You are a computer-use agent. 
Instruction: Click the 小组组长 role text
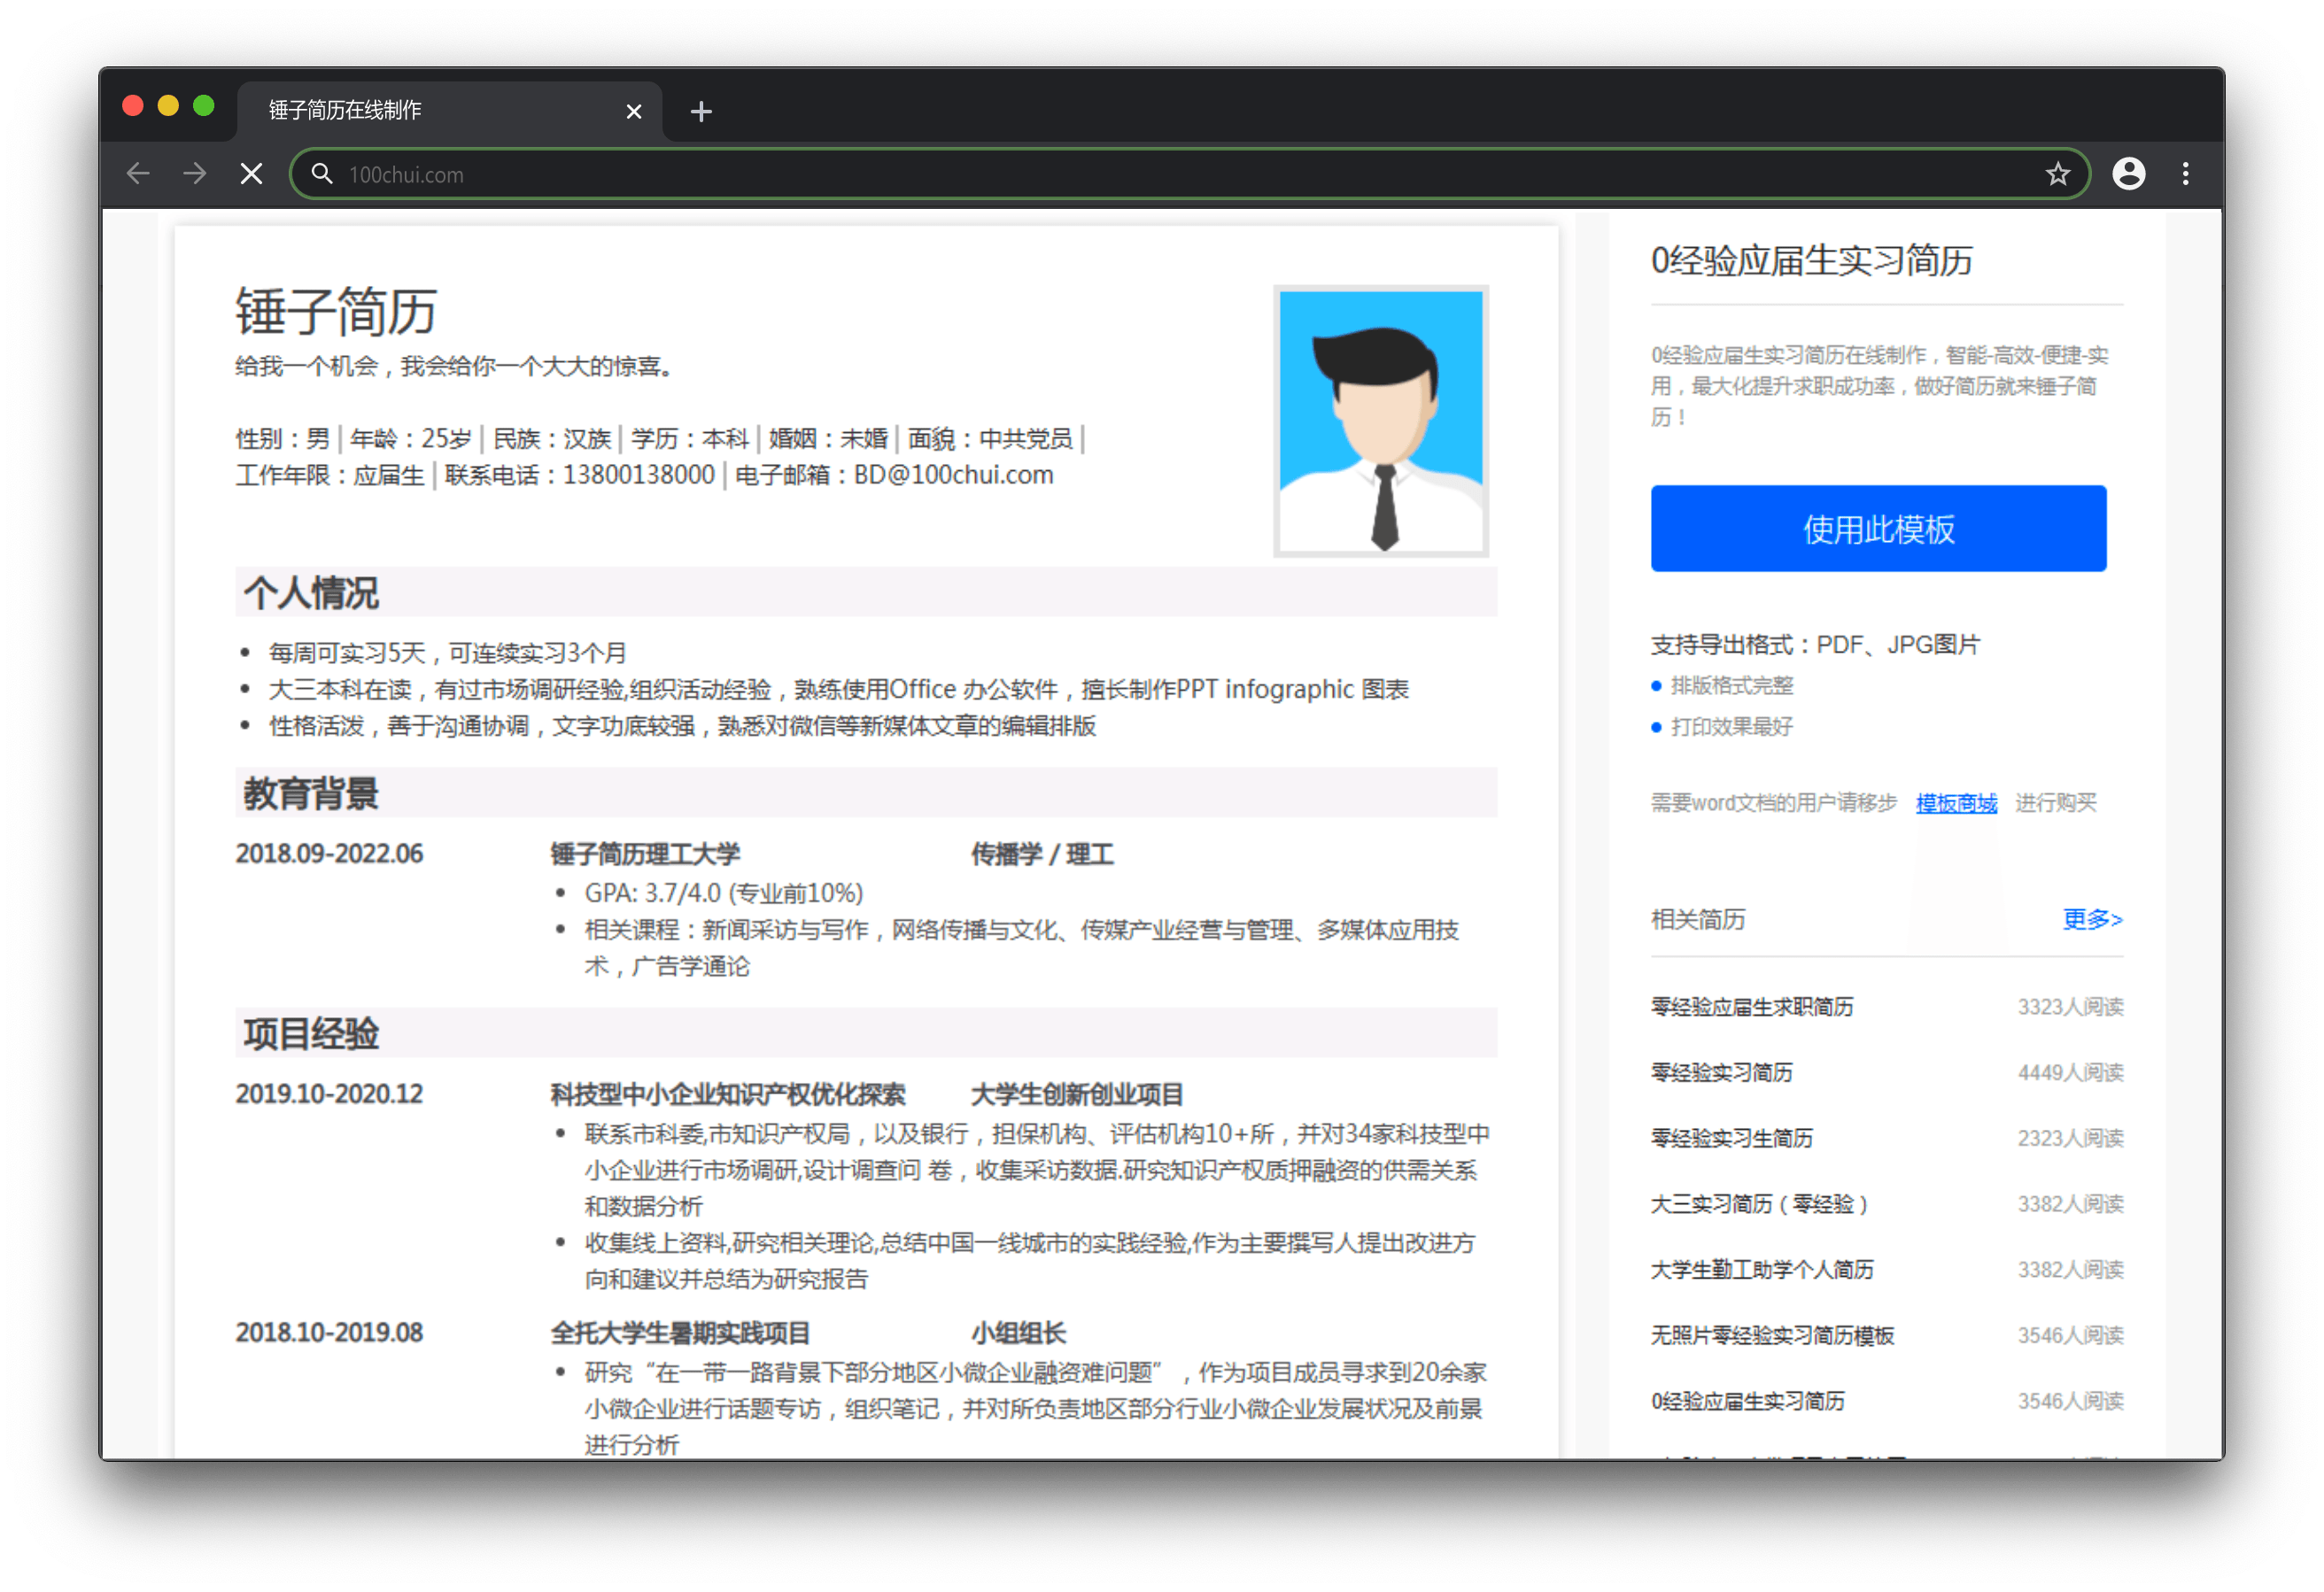(1018, 1333)
